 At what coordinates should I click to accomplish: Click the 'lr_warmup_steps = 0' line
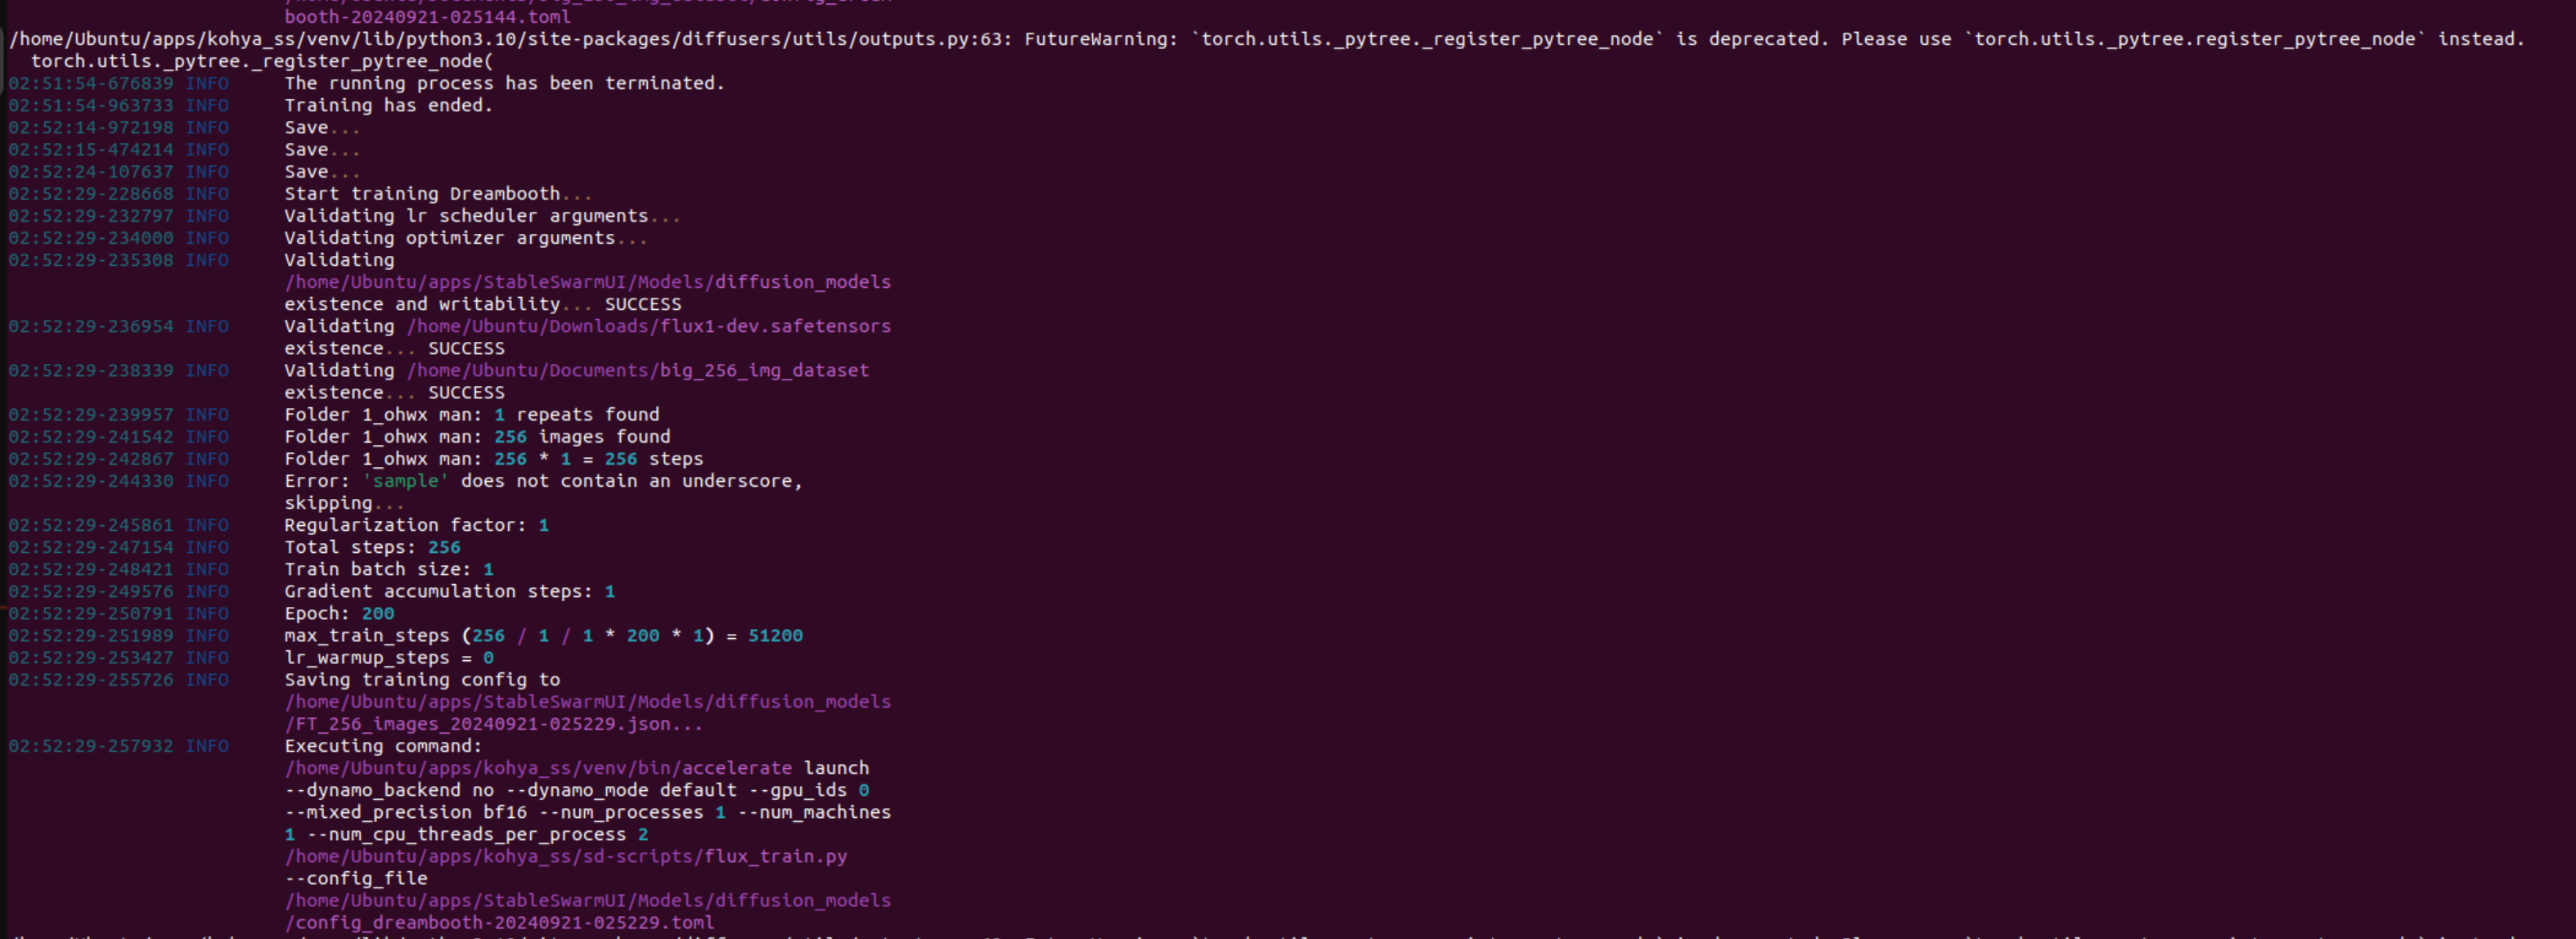(388, 658)
